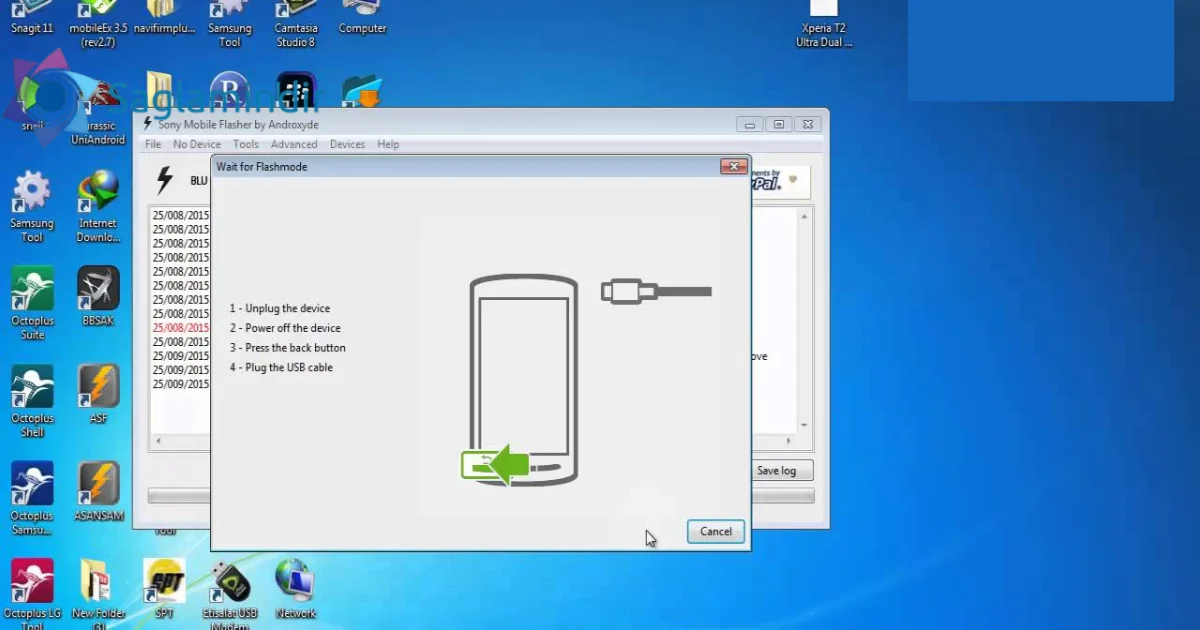Open the Octoplus LG Tool shortcut
This screenshot has width=1200, height=630.
coord(32,595)
